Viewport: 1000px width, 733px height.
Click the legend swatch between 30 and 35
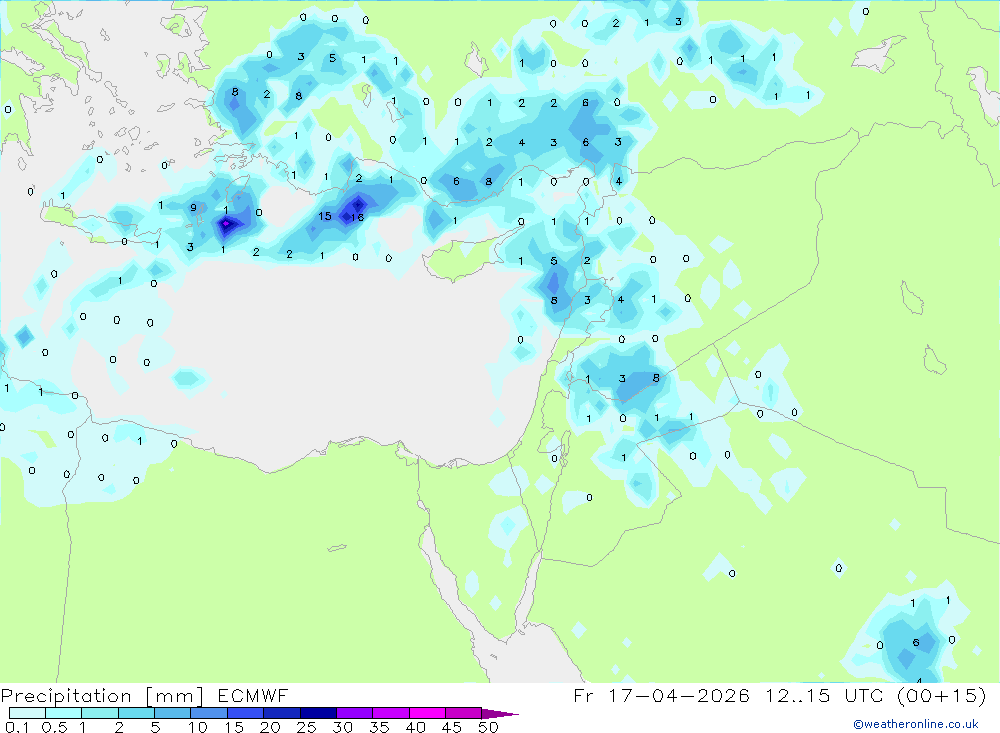tap(355, 713)
